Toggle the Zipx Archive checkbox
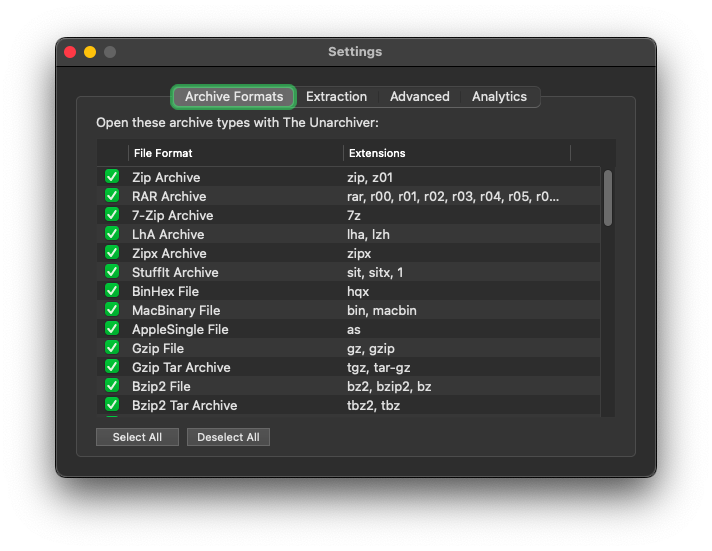 click(x=112, y=253)
